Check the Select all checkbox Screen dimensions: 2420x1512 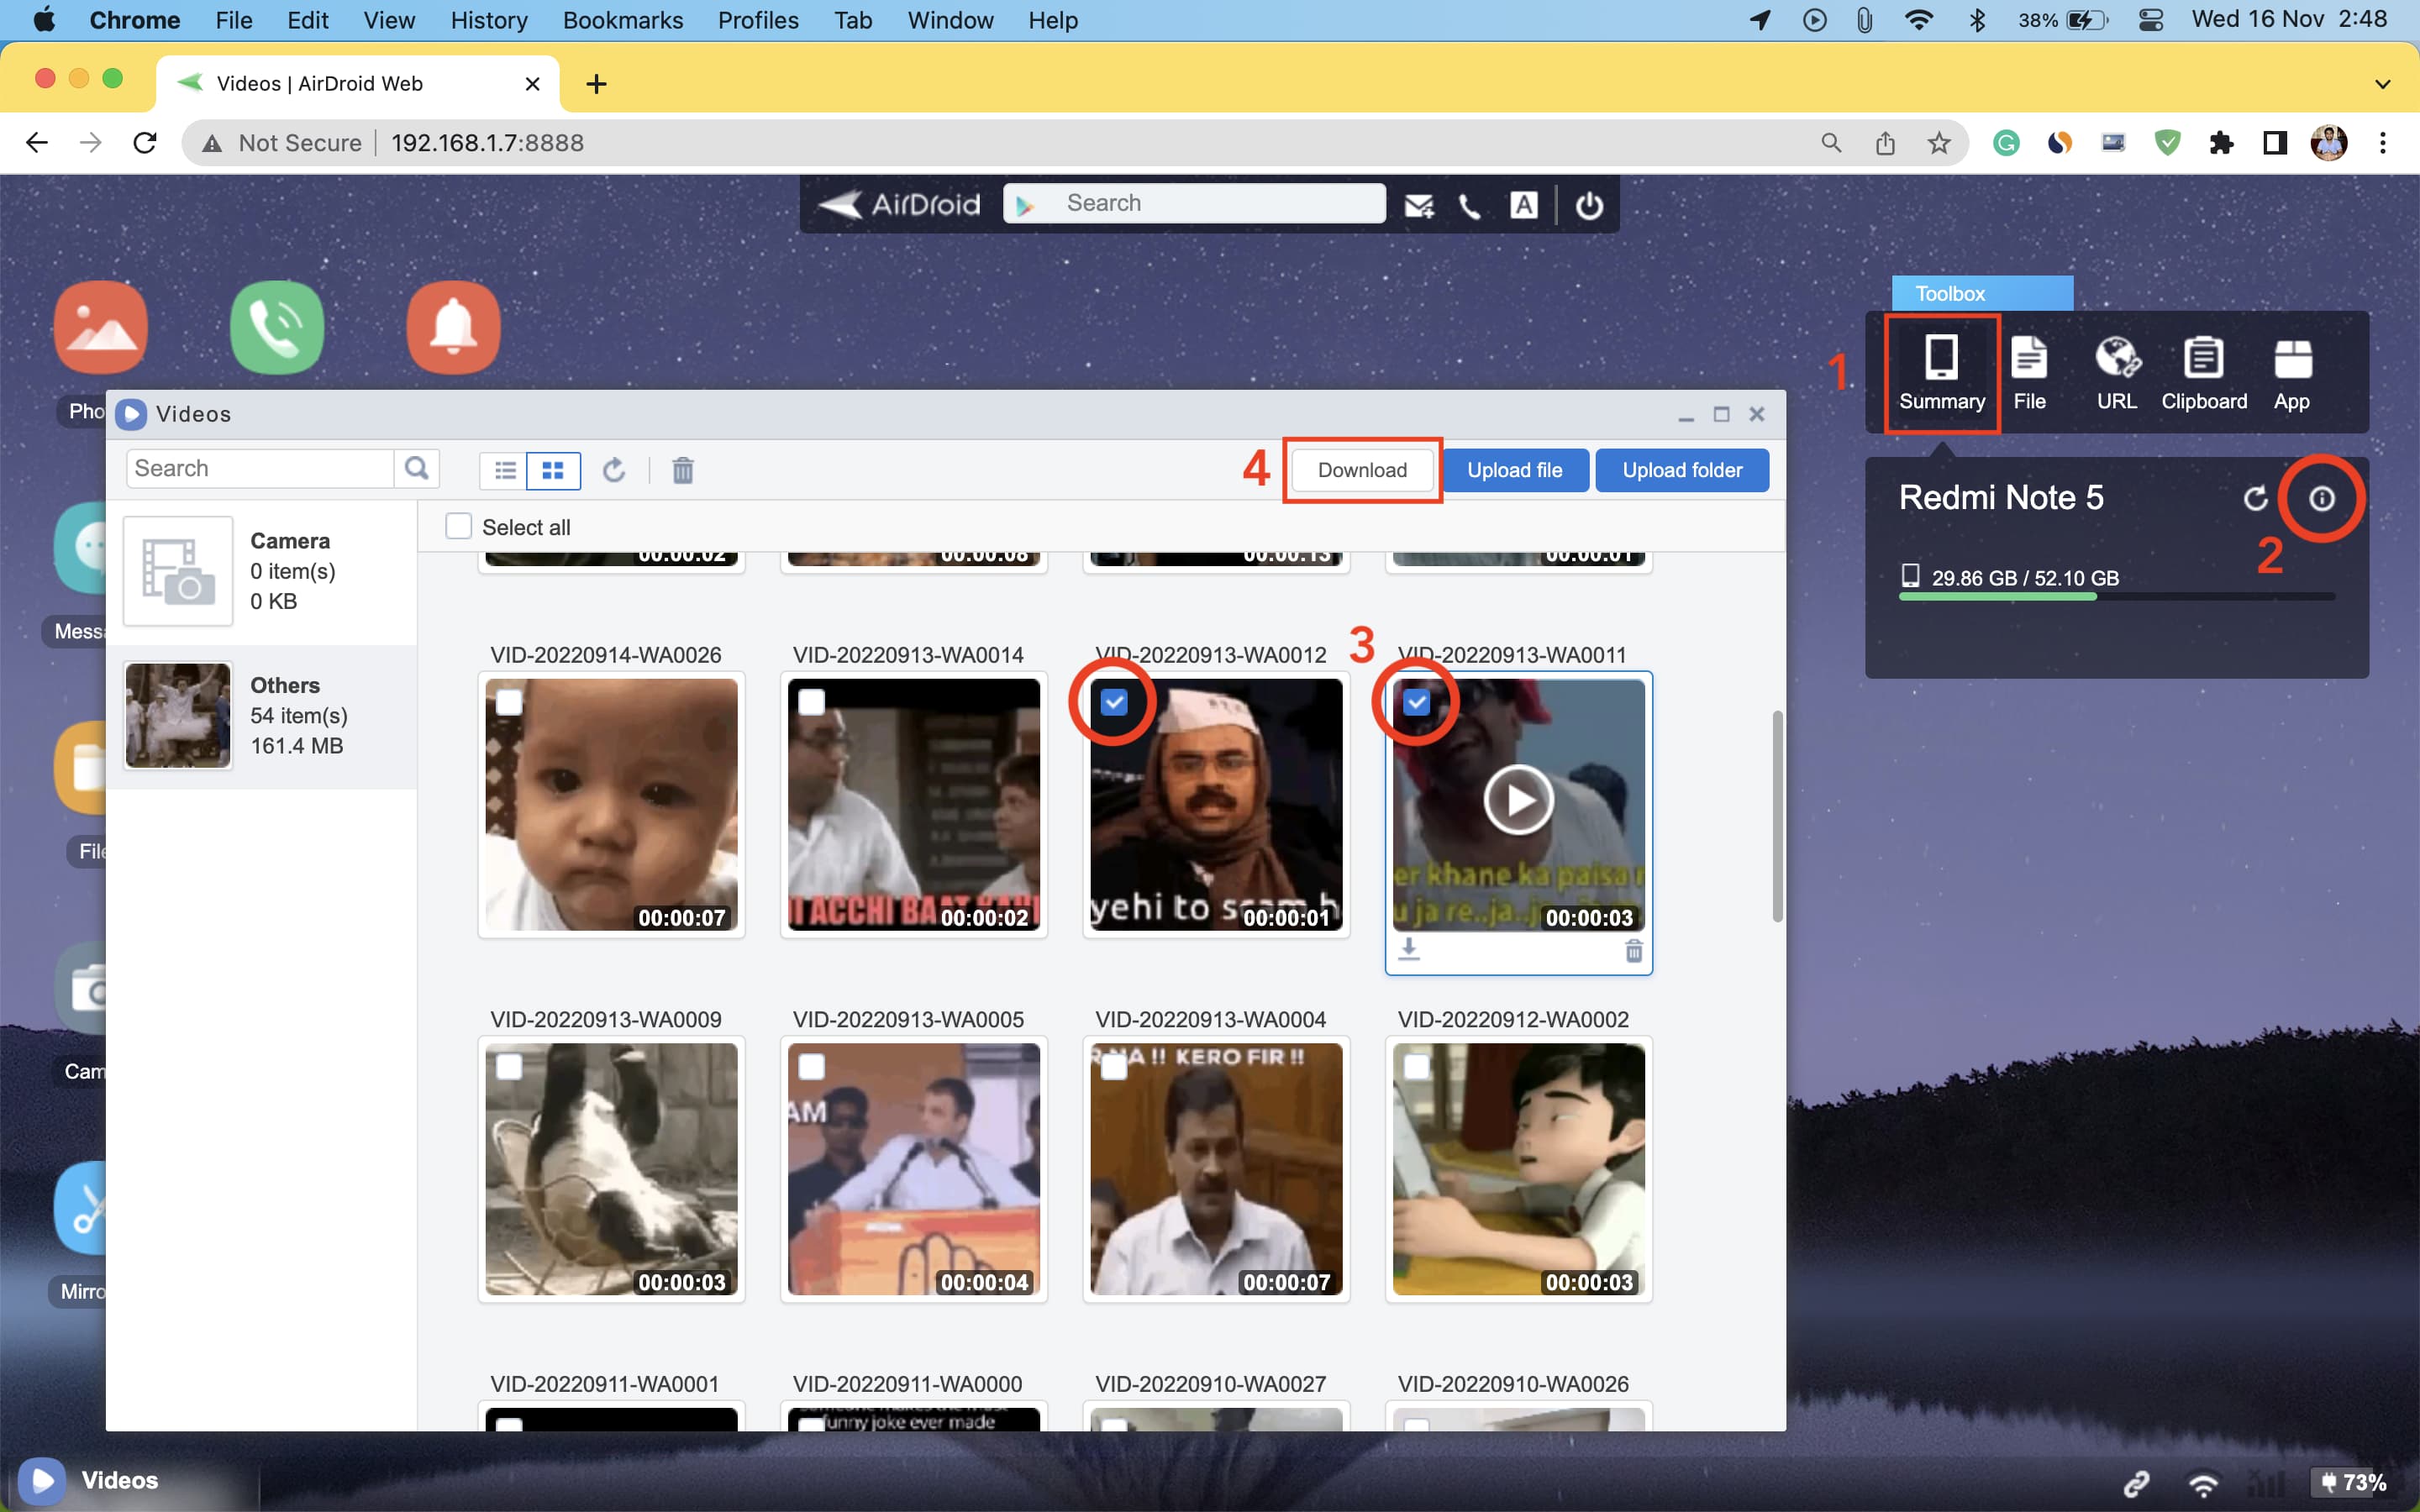click(459, 526)
